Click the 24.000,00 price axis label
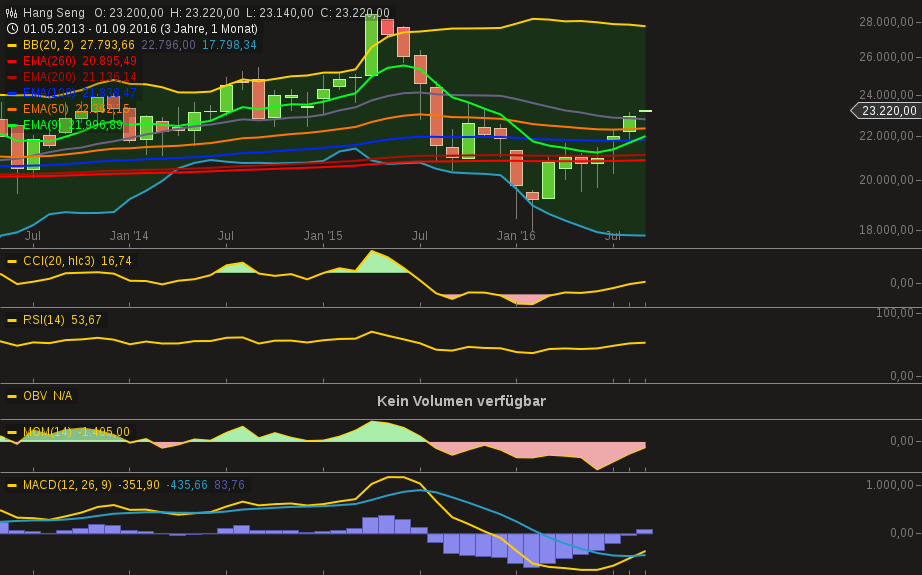 point(886,95)
